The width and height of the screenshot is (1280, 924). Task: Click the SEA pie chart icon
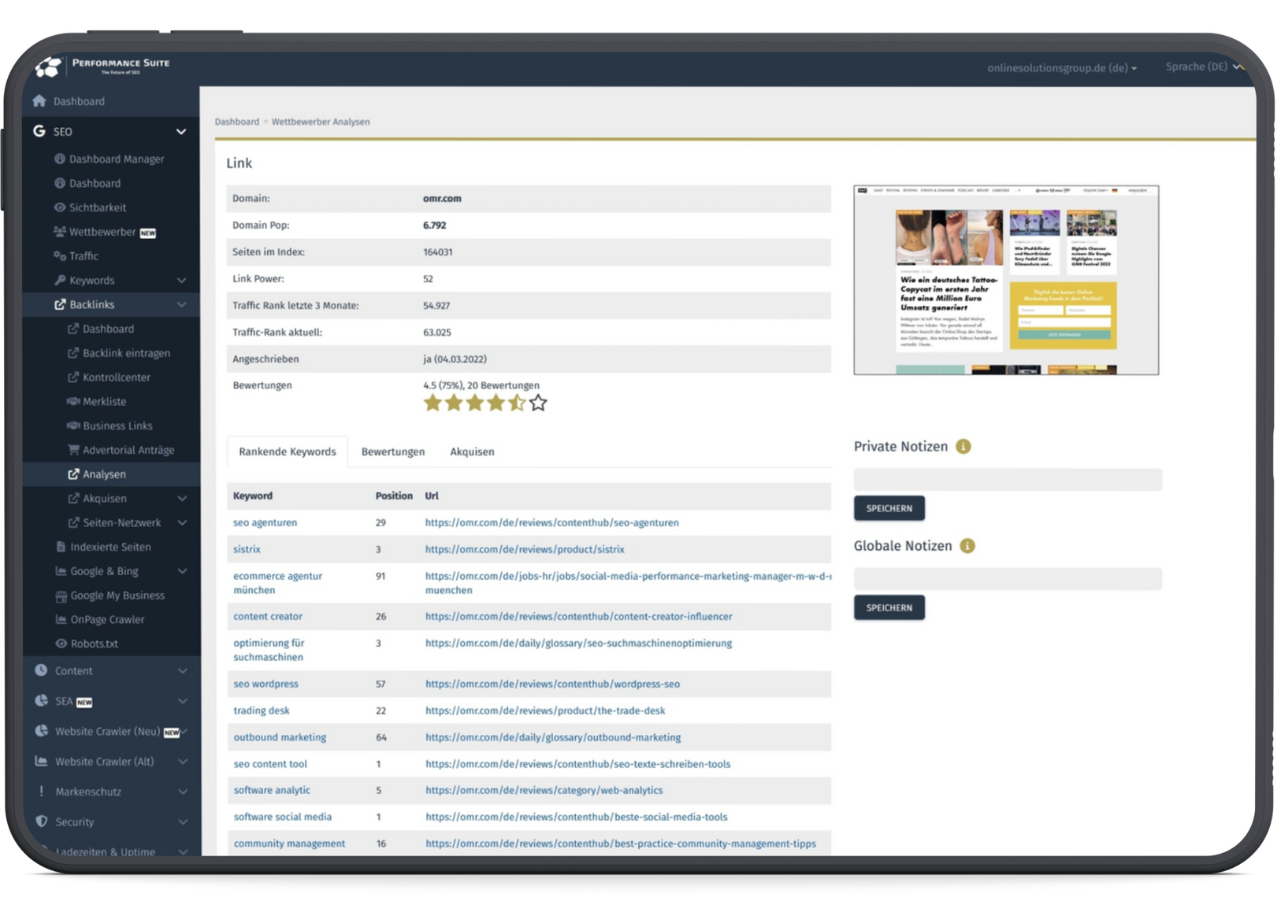pos(41,701)
